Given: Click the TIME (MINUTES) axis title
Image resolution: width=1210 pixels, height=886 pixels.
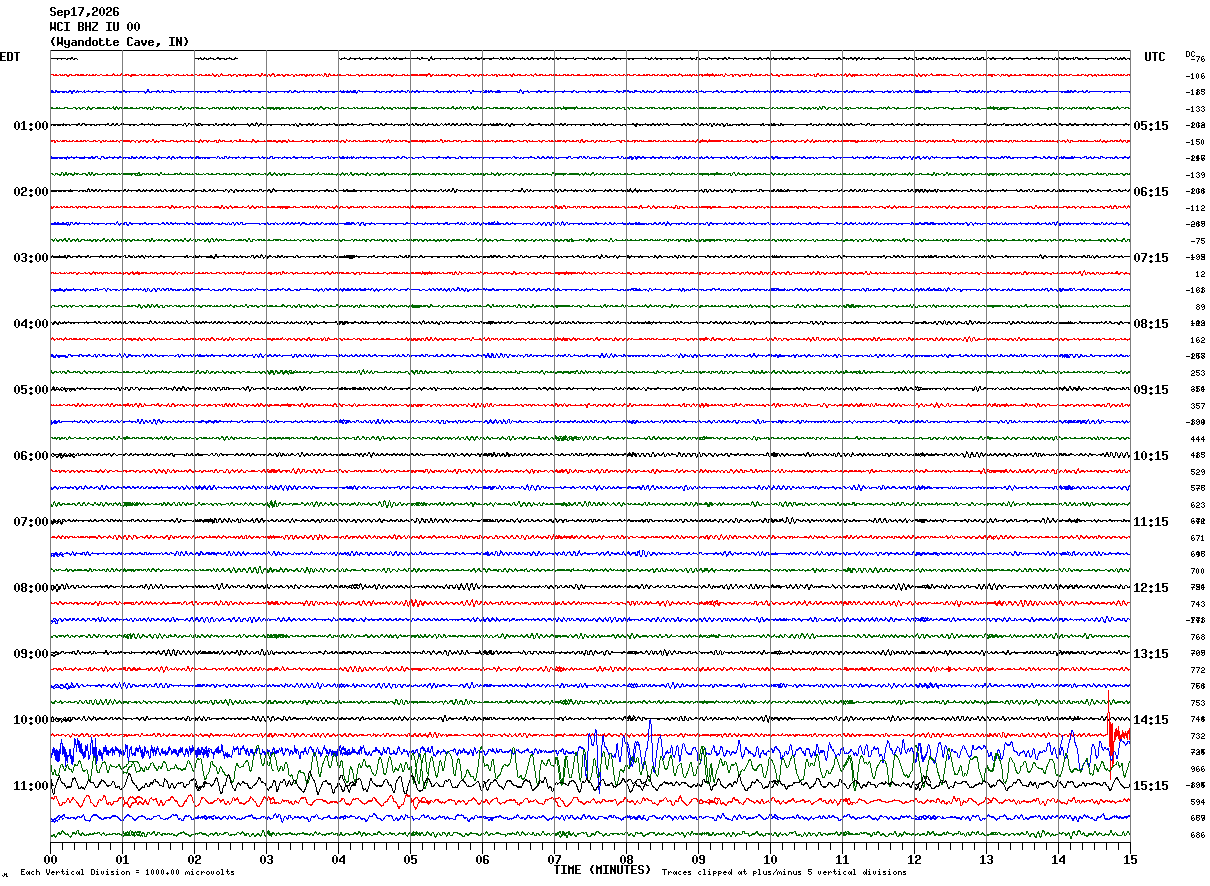Looking at the screenshot, I should click(x=602, y=870).
